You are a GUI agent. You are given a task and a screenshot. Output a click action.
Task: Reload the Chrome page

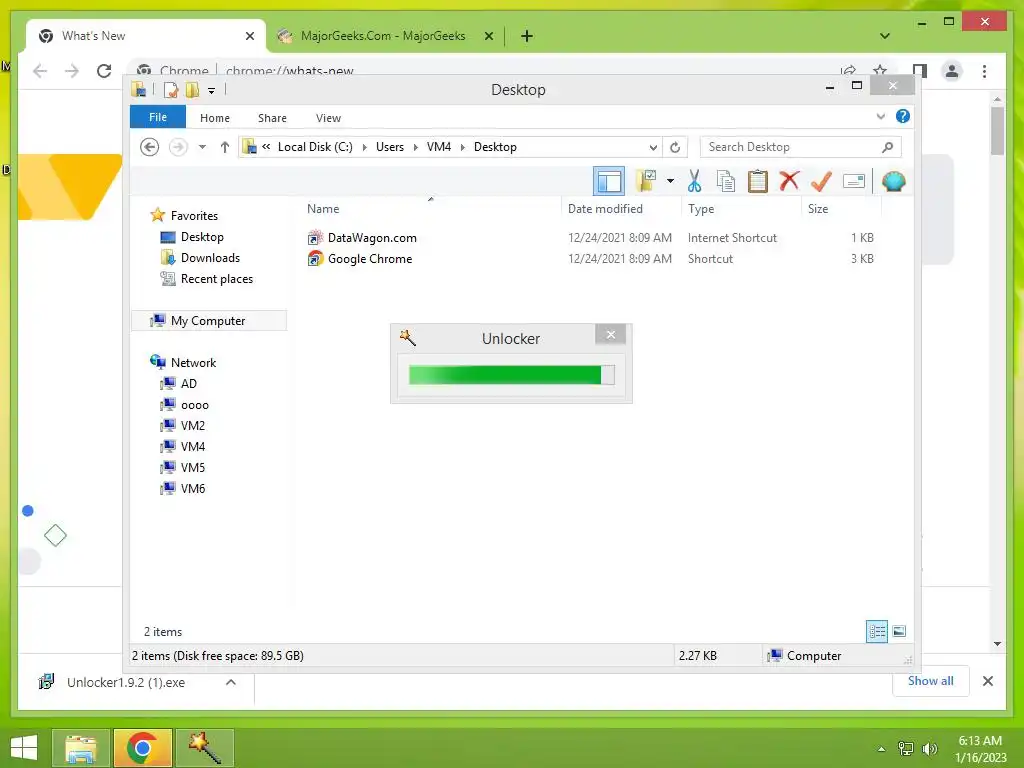coord(104,71)
